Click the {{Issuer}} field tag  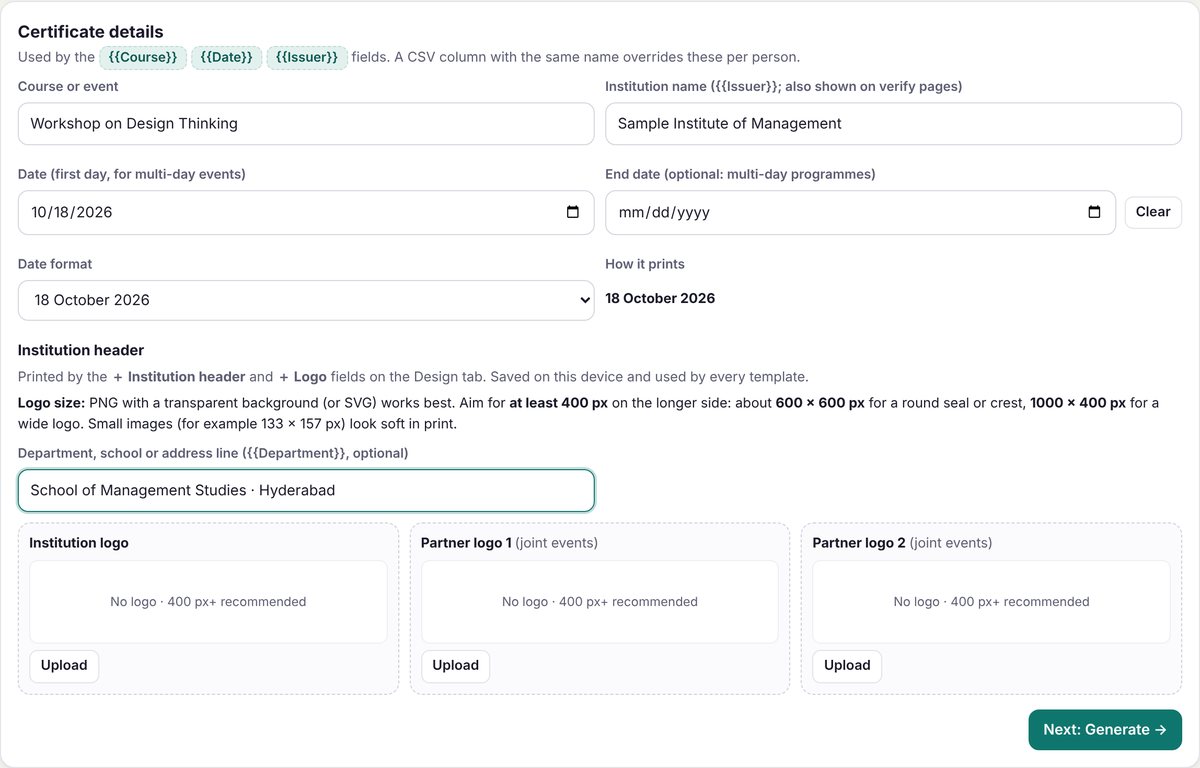click(307, 58)
